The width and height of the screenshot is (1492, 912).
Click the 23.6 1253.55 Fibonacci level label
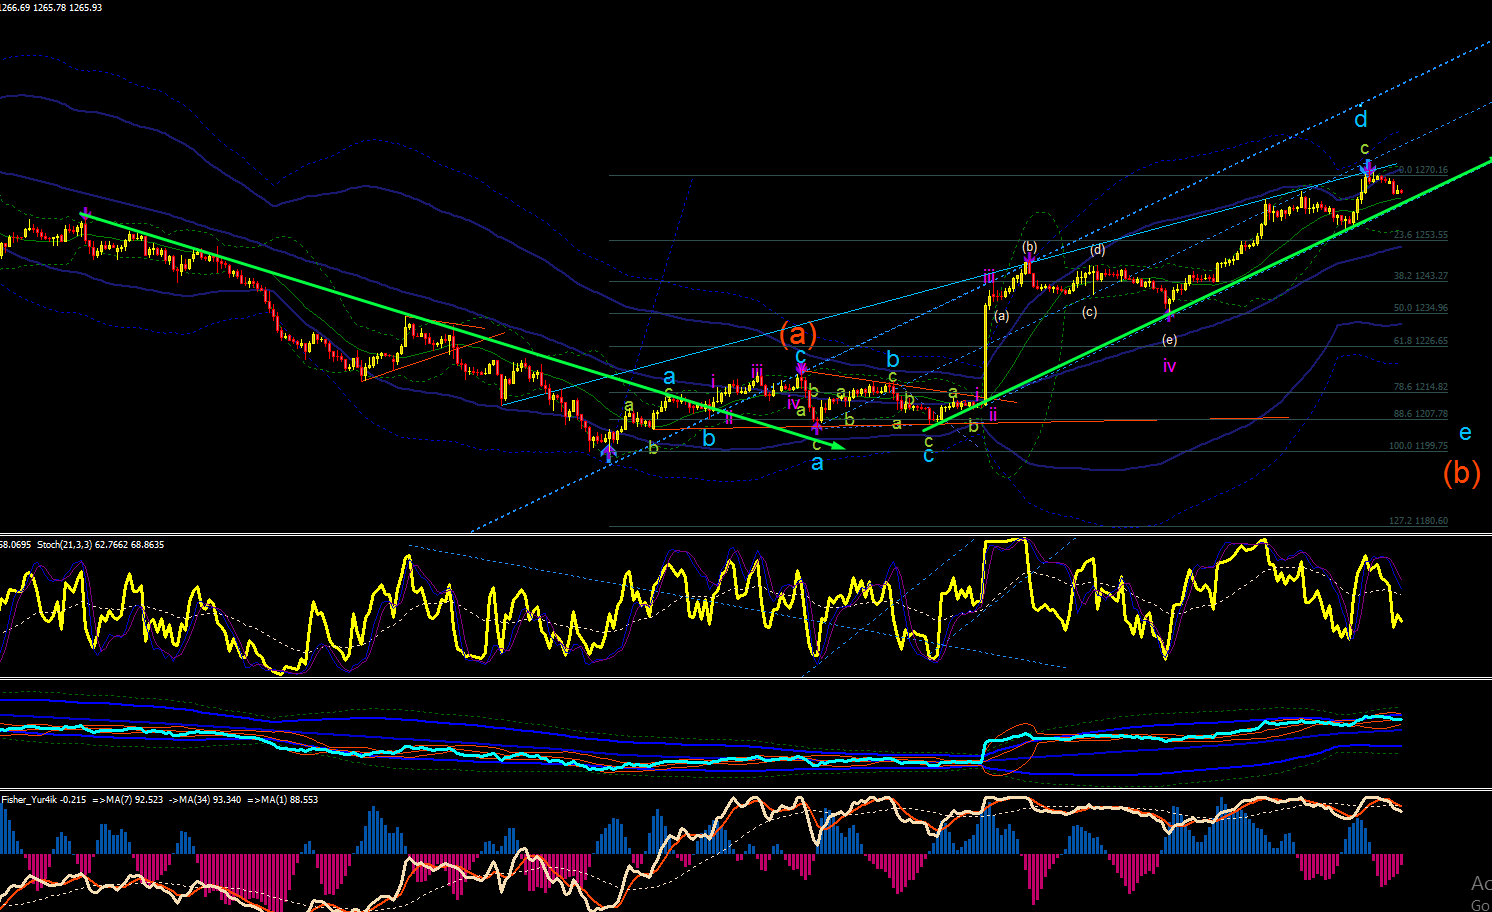(x=1421, y=235)
